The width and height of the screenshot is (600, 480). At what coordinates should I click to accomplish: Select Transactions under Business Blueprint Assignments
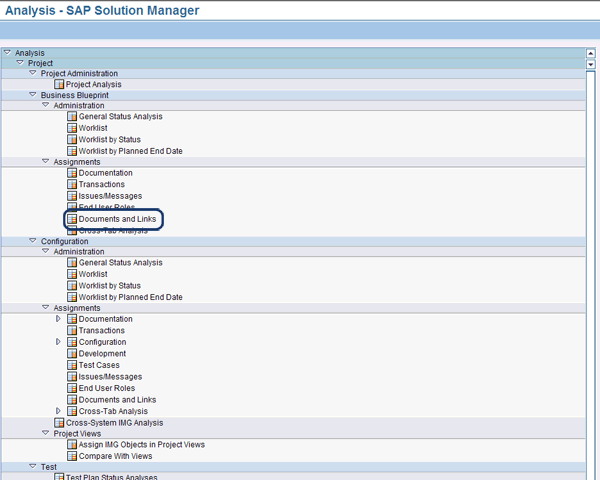point(101,185)
